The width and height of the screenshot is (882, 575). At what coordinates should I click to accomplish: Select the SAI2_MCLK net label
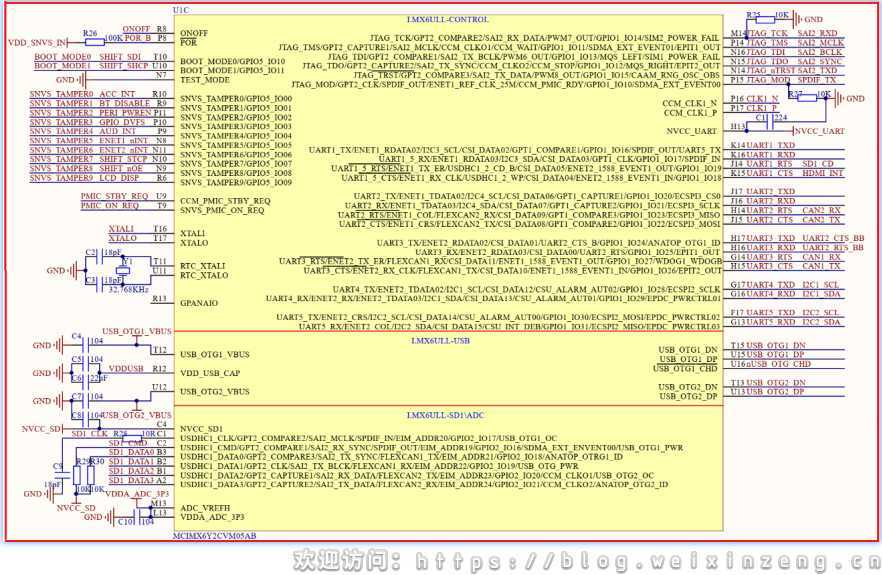pyautogui.click(x=821, y=43)
